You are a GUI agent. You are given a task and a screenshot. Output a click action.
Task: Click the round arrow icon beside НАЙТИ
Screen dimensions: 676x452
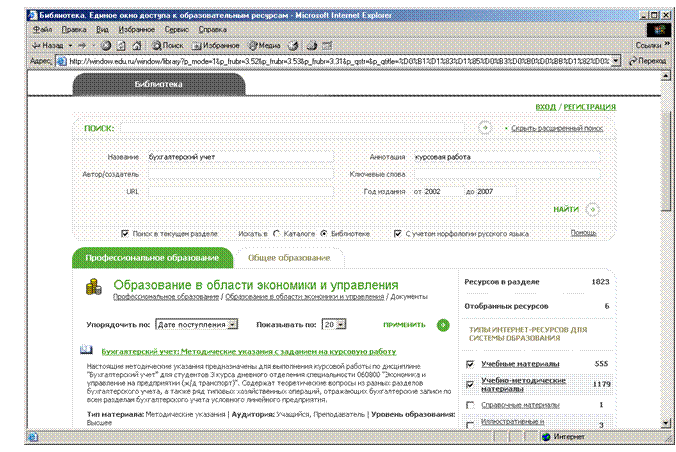click(592, 210)
